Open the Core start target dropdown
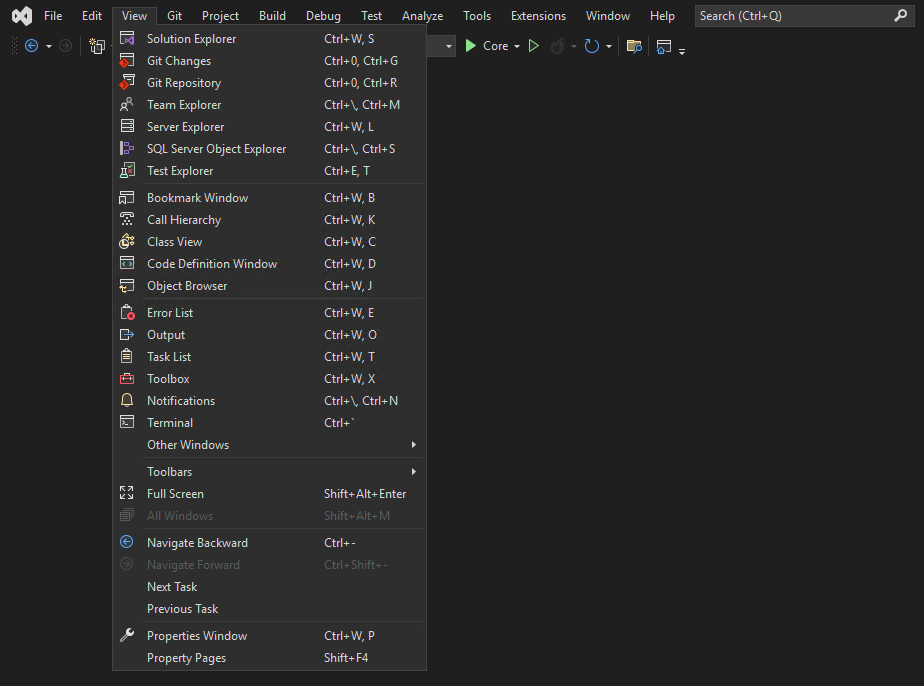 tap(517, 46)
